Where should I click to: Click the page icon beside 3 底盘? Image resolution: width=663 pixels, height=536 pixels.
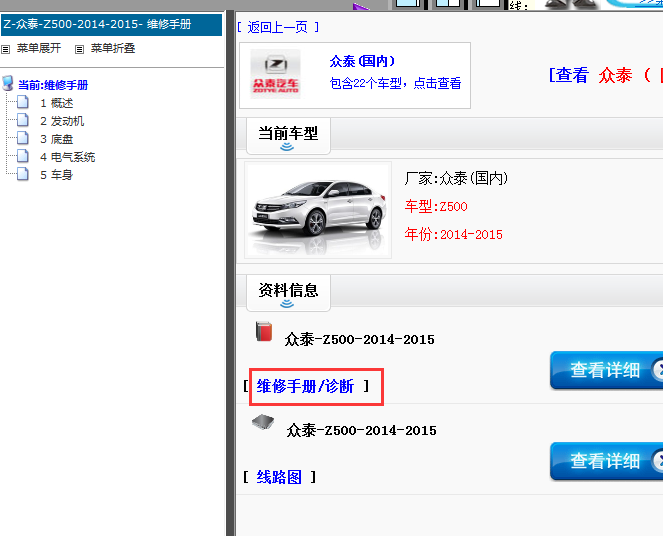23,138
